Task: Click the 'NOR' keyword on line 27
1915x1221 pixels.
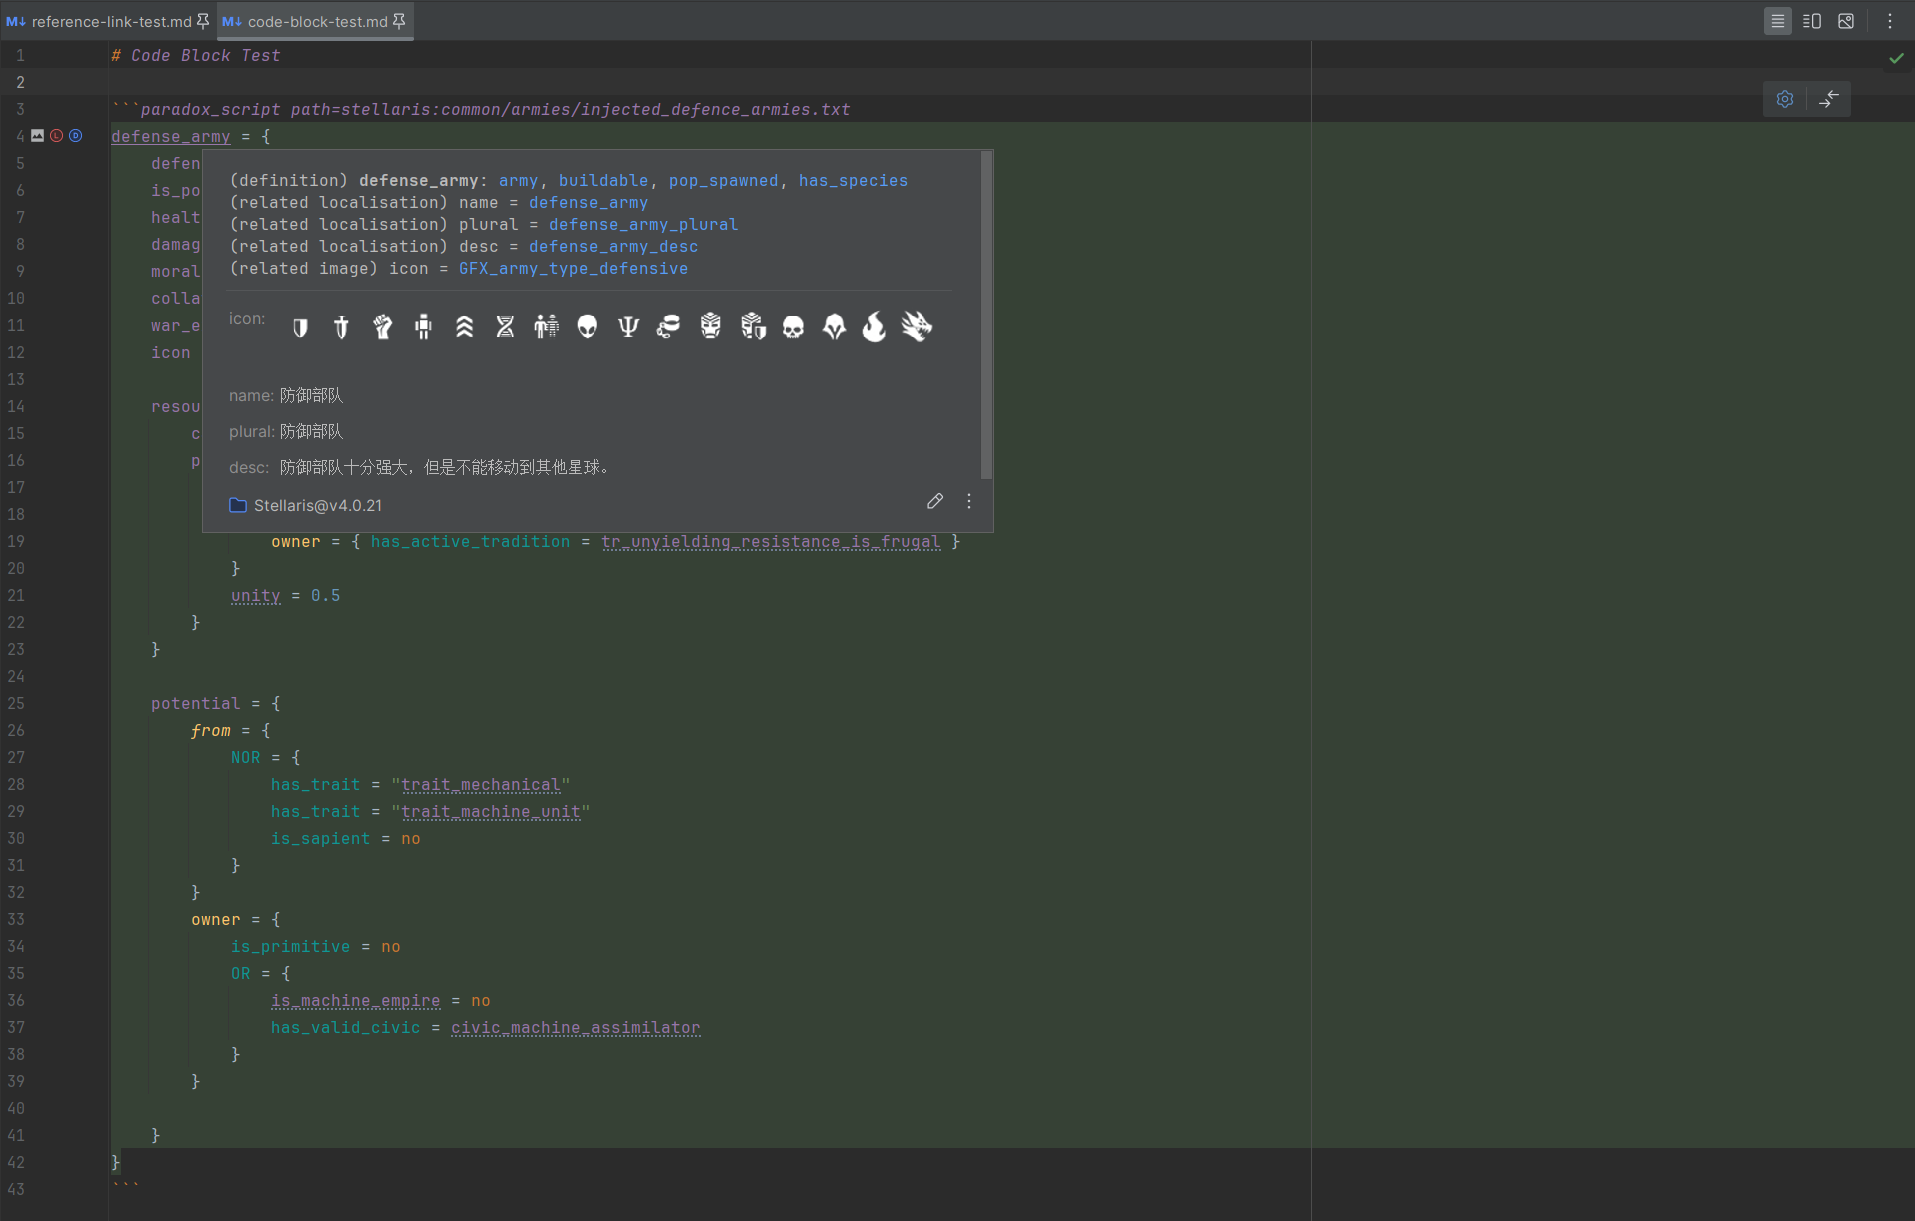Action: [x=246, y=758]
